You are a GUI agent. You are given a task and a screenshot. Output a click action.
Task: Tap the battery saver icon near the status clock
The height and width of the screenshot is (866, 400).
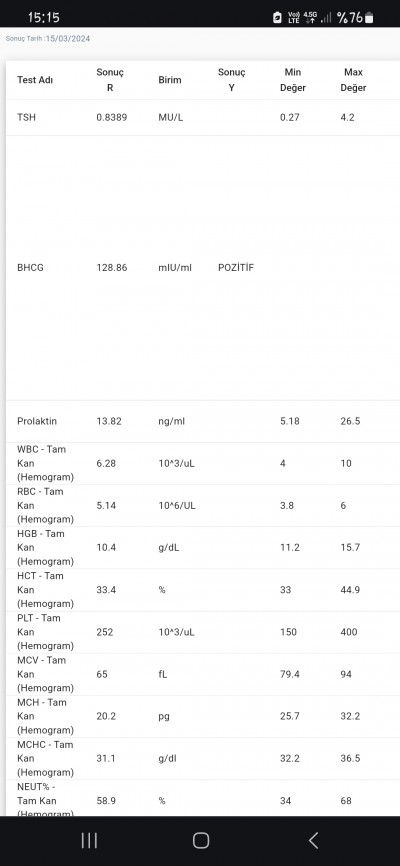pyautogui.click(x=277, y=18)
